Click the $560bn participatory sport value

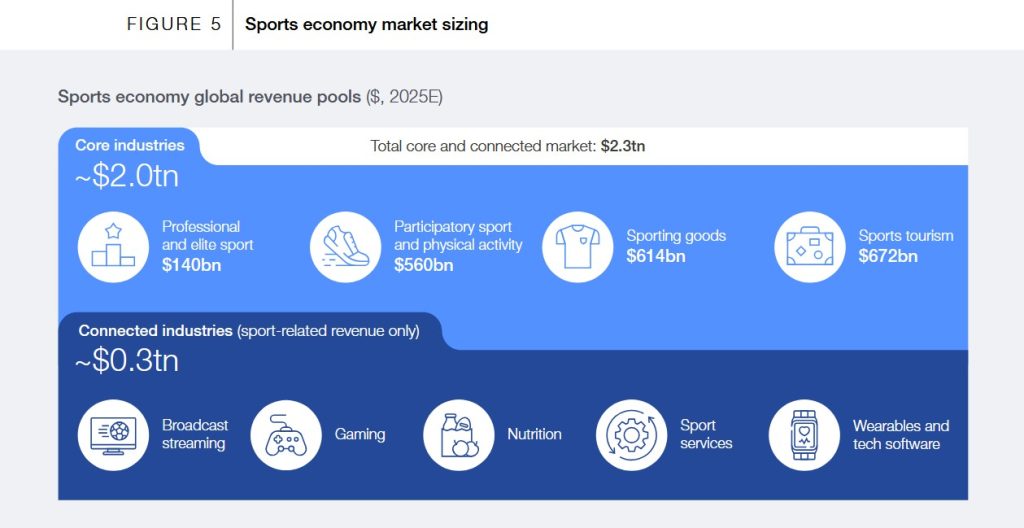[423, 265]
